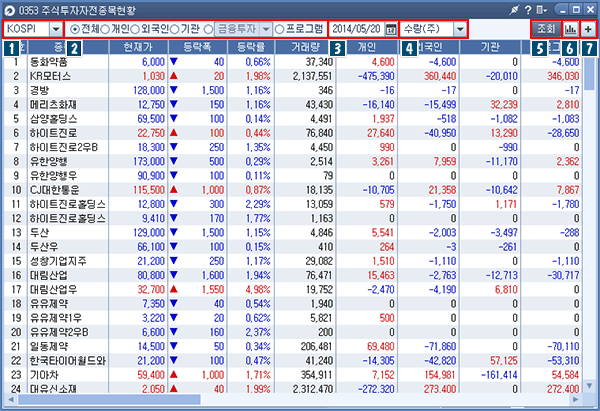Click the plus expand icon
This screenshot has width=600, height=411.
(x=589, y=29)
